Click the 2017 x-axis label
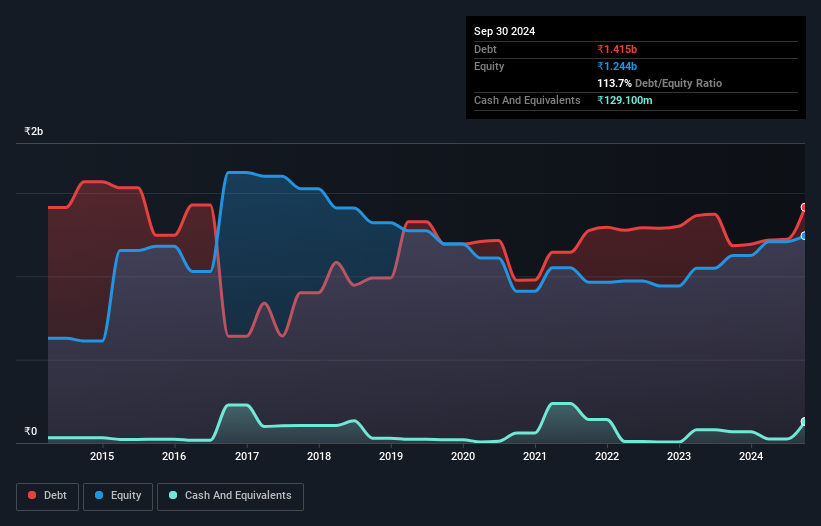821x526 pixels. [247, 456]
